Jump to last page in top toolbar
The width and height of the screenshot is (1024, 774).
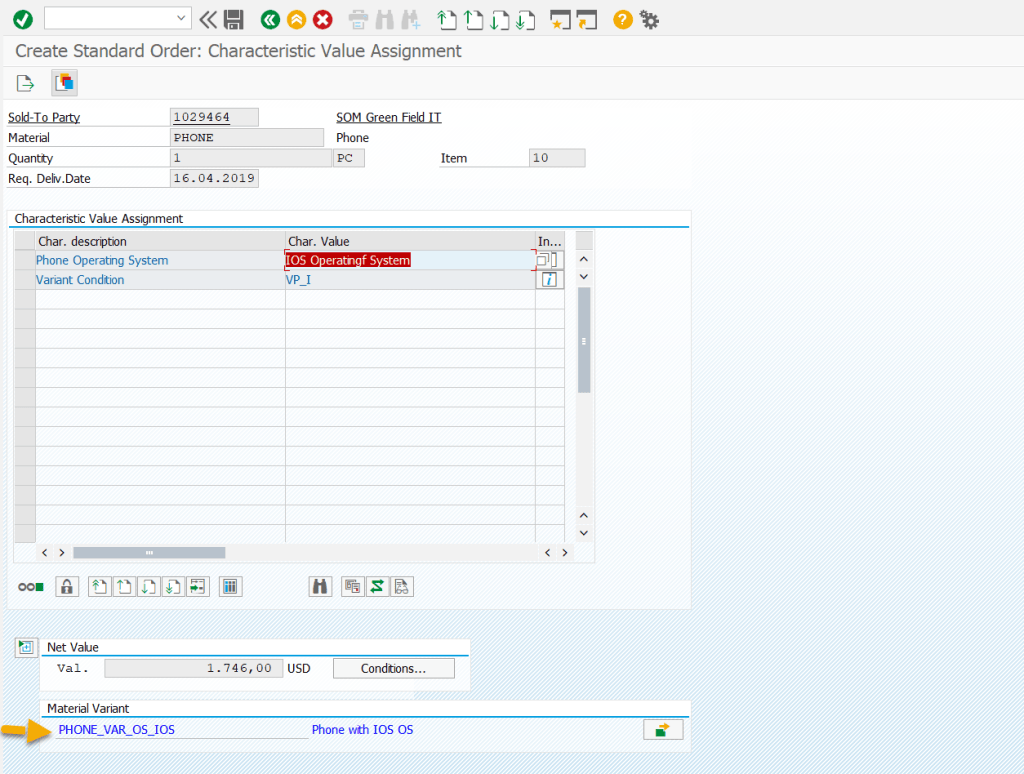click(525, 20)
